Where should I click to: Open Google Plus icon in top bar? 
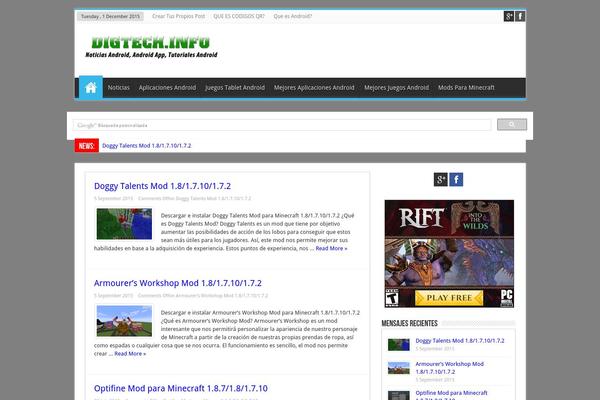pyautogui.click(x=509, y=16)
